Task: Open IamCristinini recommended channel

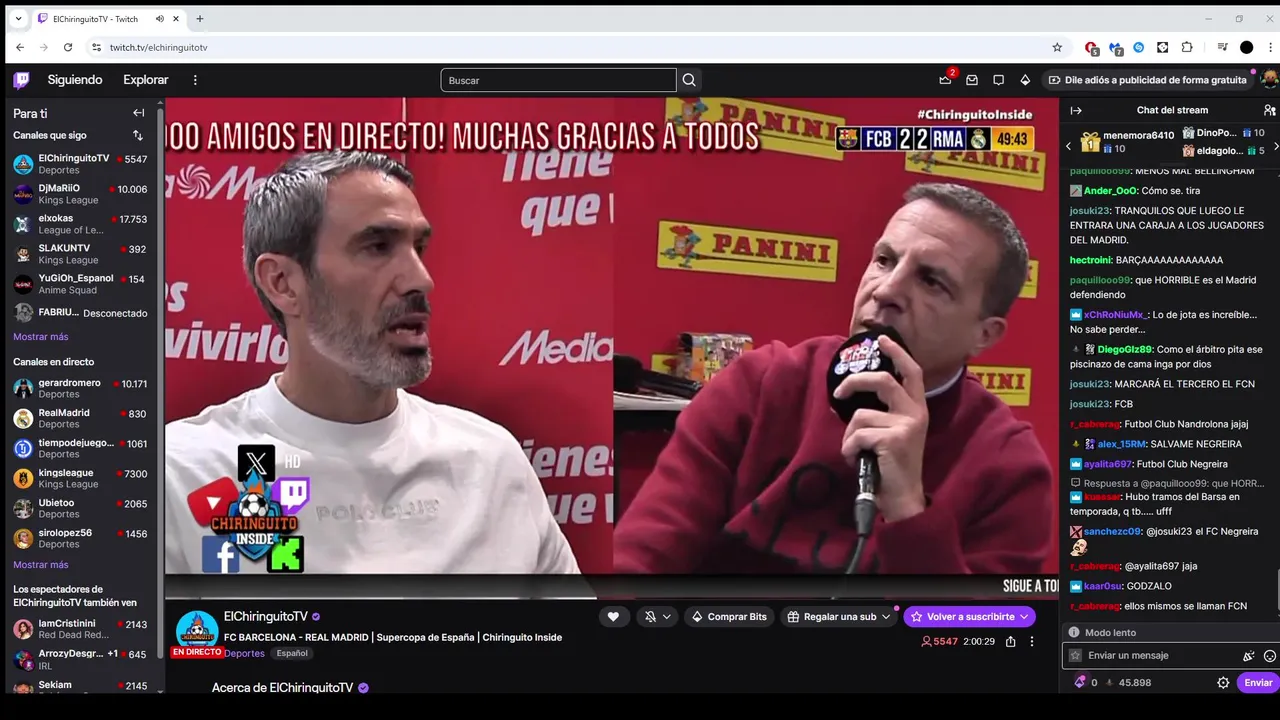Action: point(80,629)
